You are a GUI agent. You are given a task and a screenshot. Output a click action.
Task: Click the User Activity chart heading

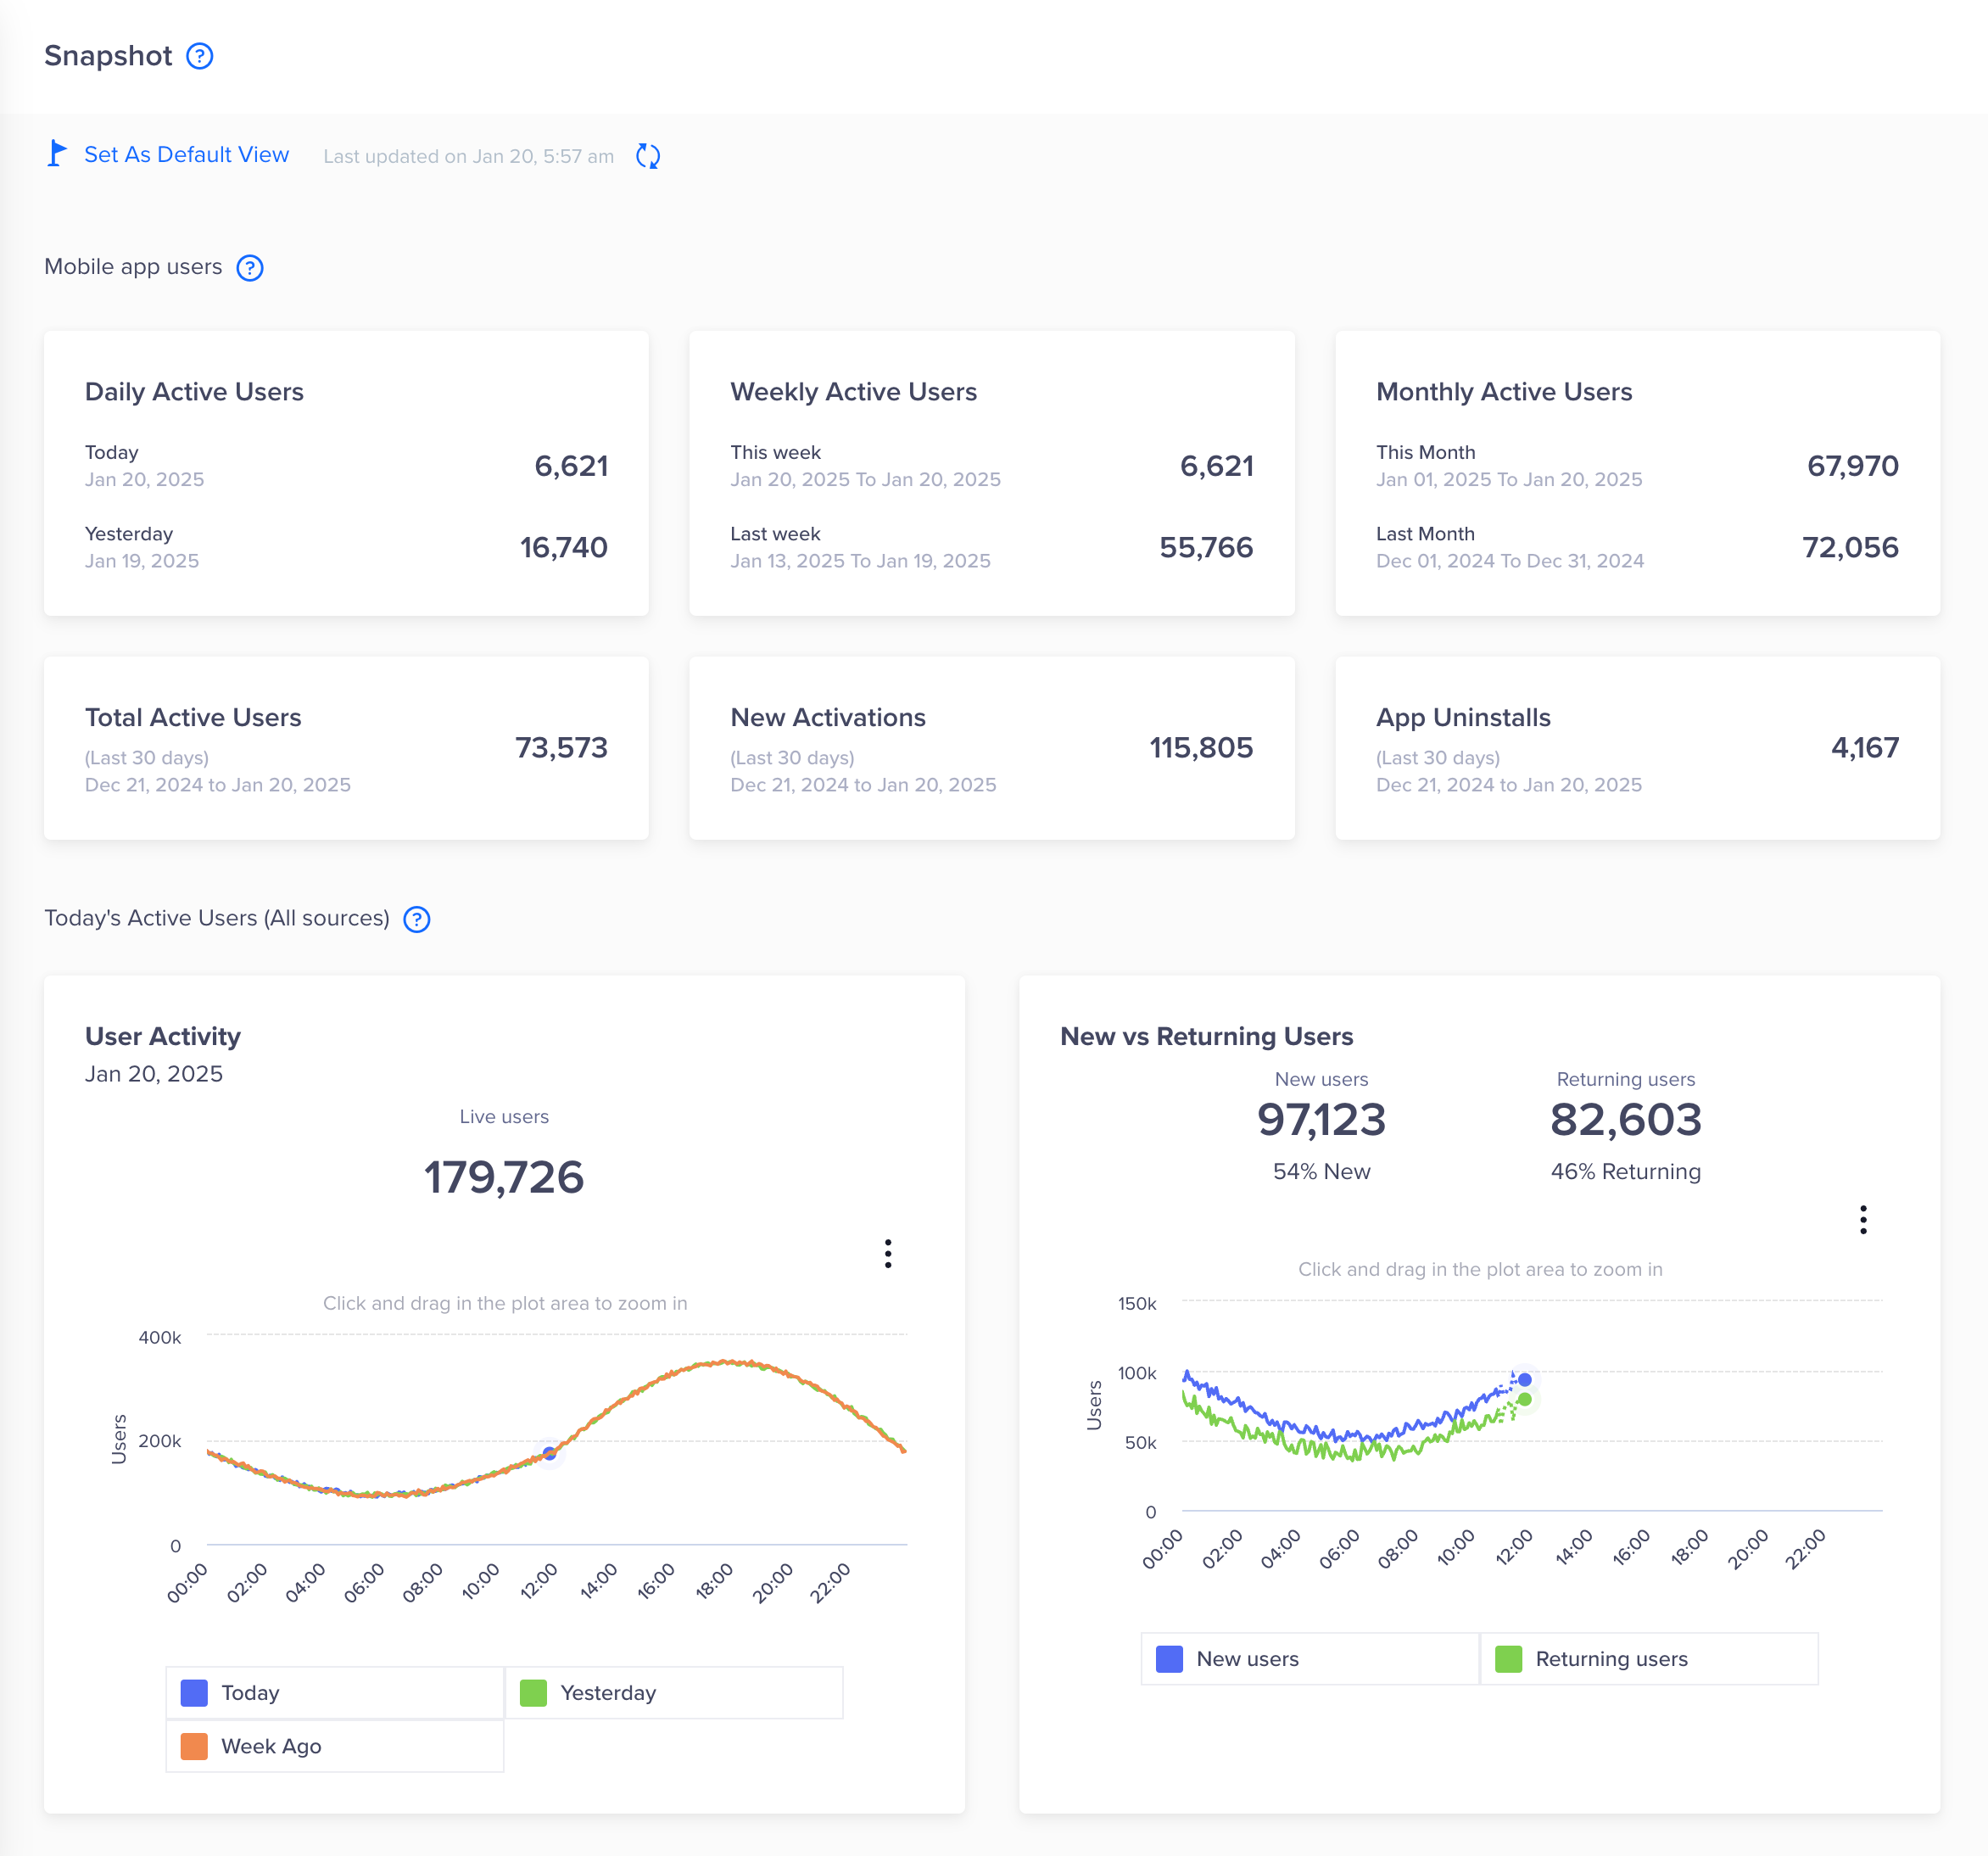(x=163, y=1036)
